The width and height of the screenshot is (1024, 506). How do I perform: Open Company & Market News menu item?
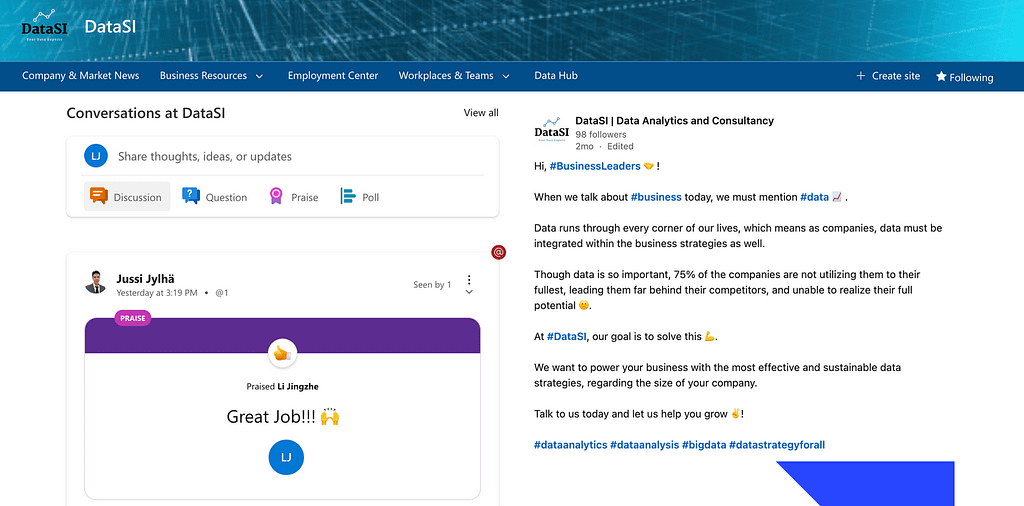click(80, 76)
